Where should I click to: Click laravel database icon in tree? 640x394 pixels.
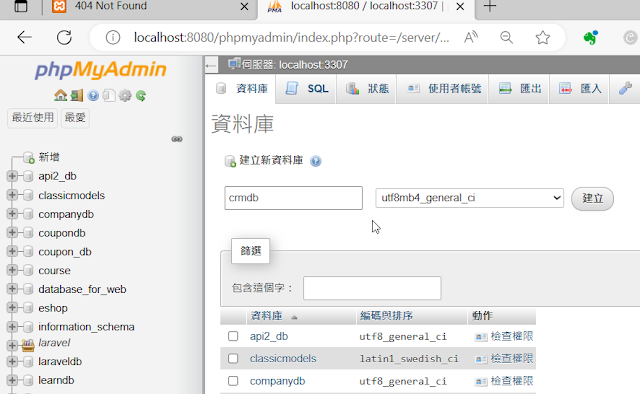[28, 345]
